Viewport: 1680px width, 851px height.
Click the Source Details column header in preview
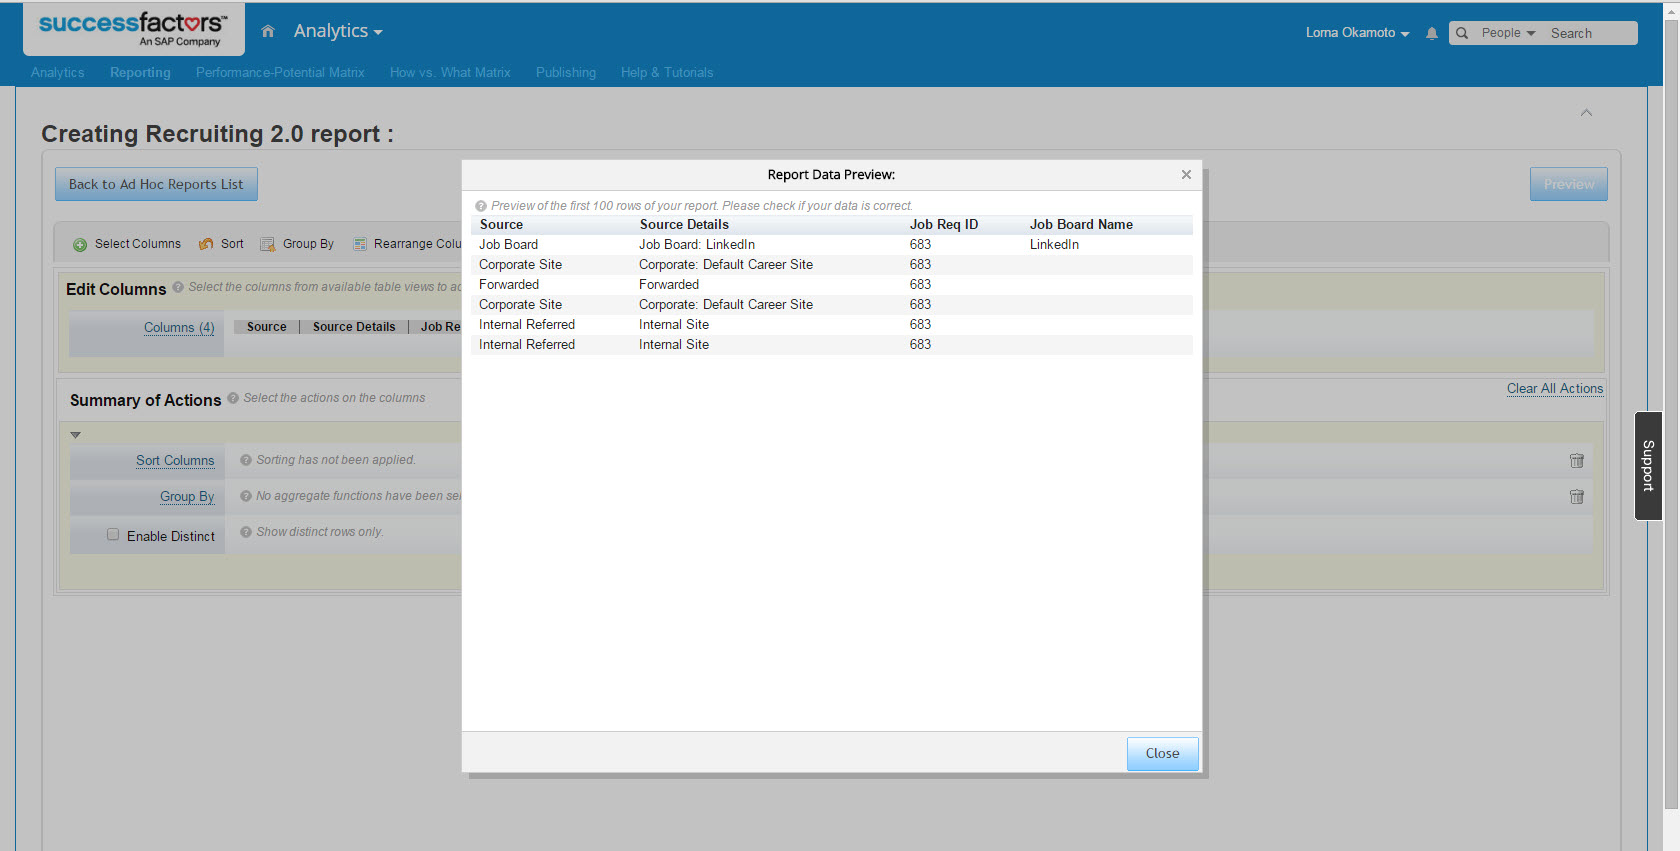[x=684, y=225]
